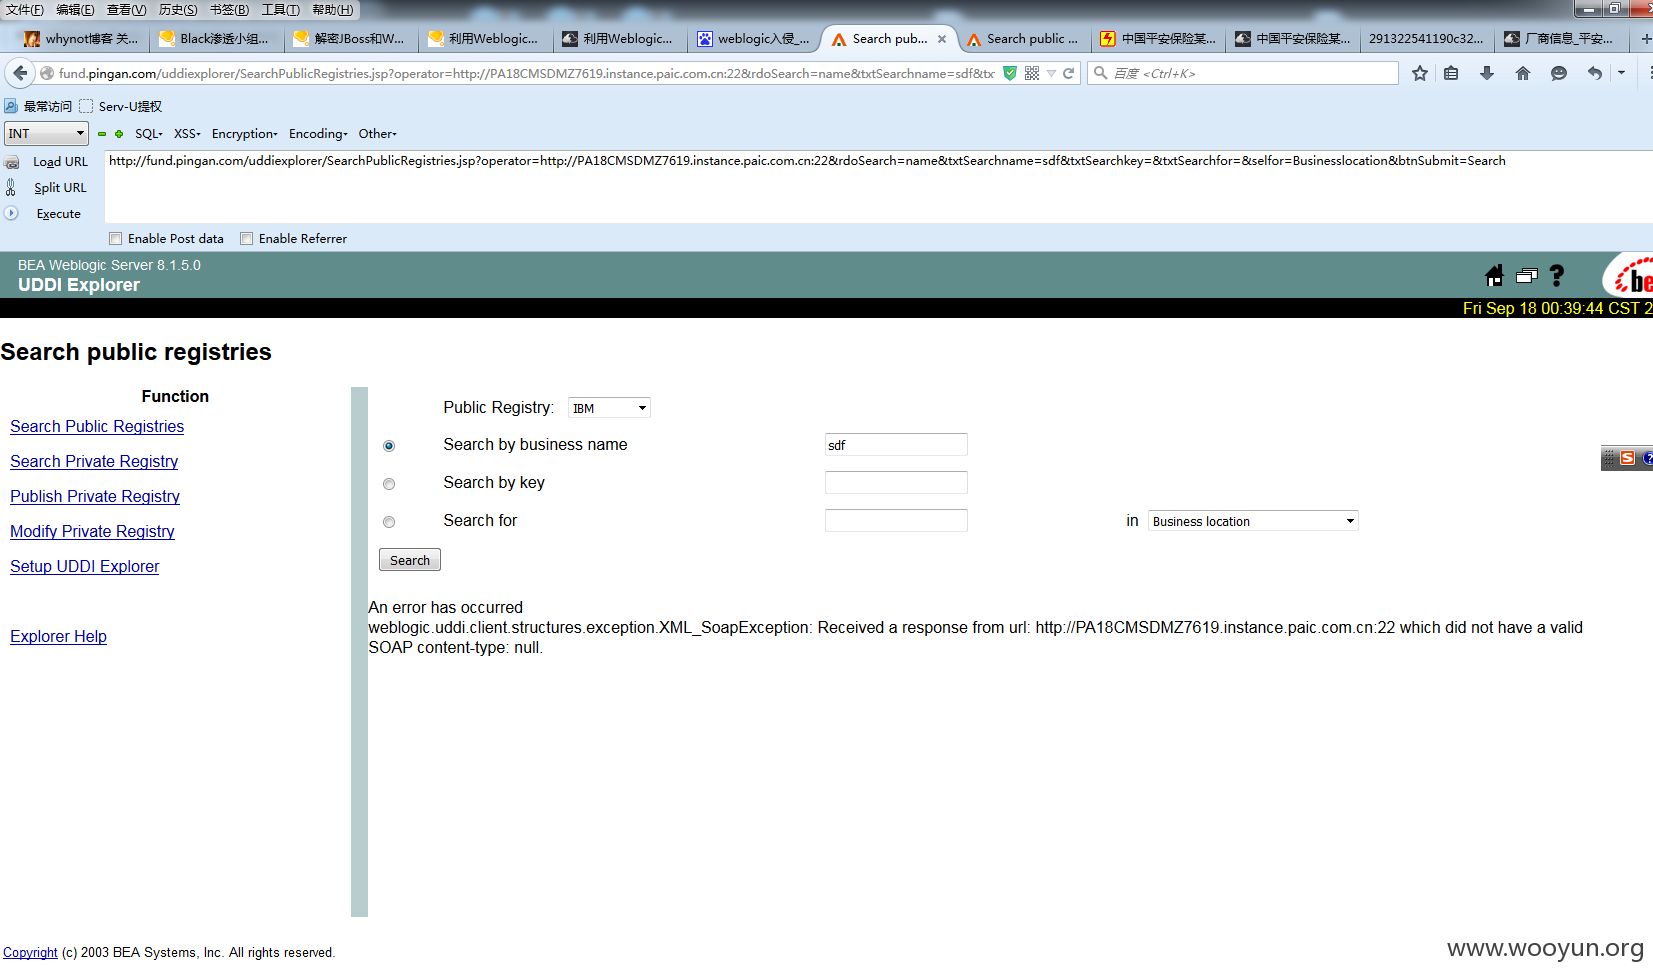The width and height of the screenshot is (1653, 977).
Task: Open downloads with the down-arrow icon
Action: click(1487, 73)
